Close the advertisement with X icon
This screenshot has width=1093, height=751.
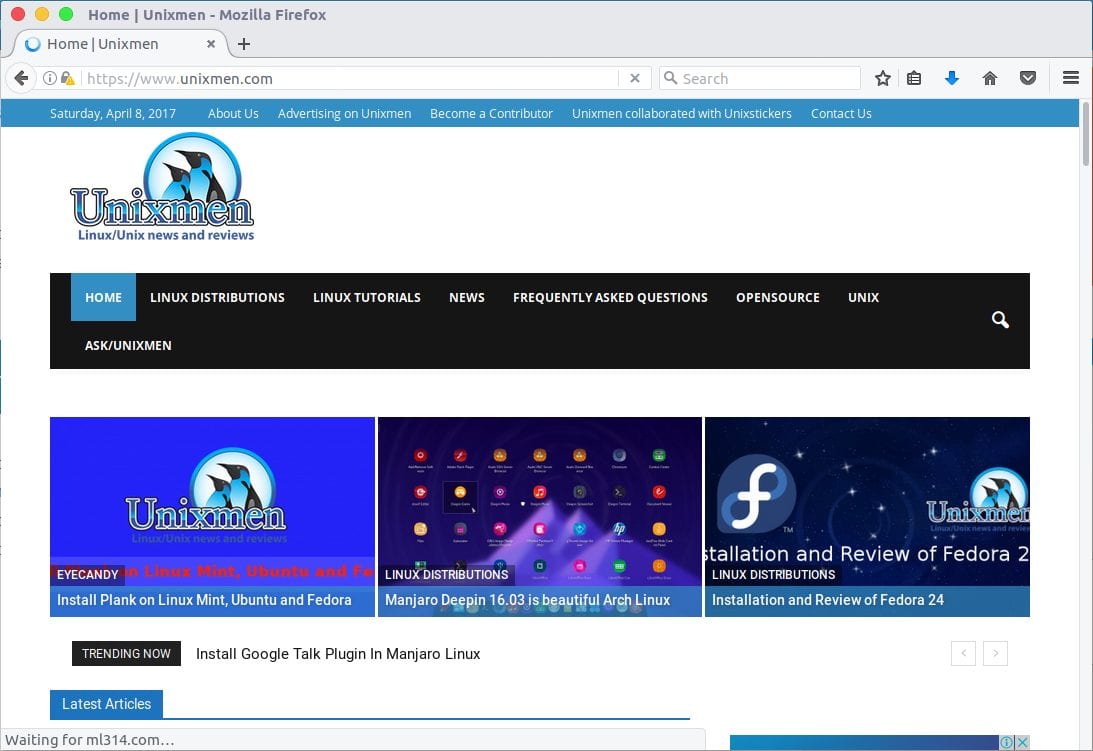coord(1022,743)
